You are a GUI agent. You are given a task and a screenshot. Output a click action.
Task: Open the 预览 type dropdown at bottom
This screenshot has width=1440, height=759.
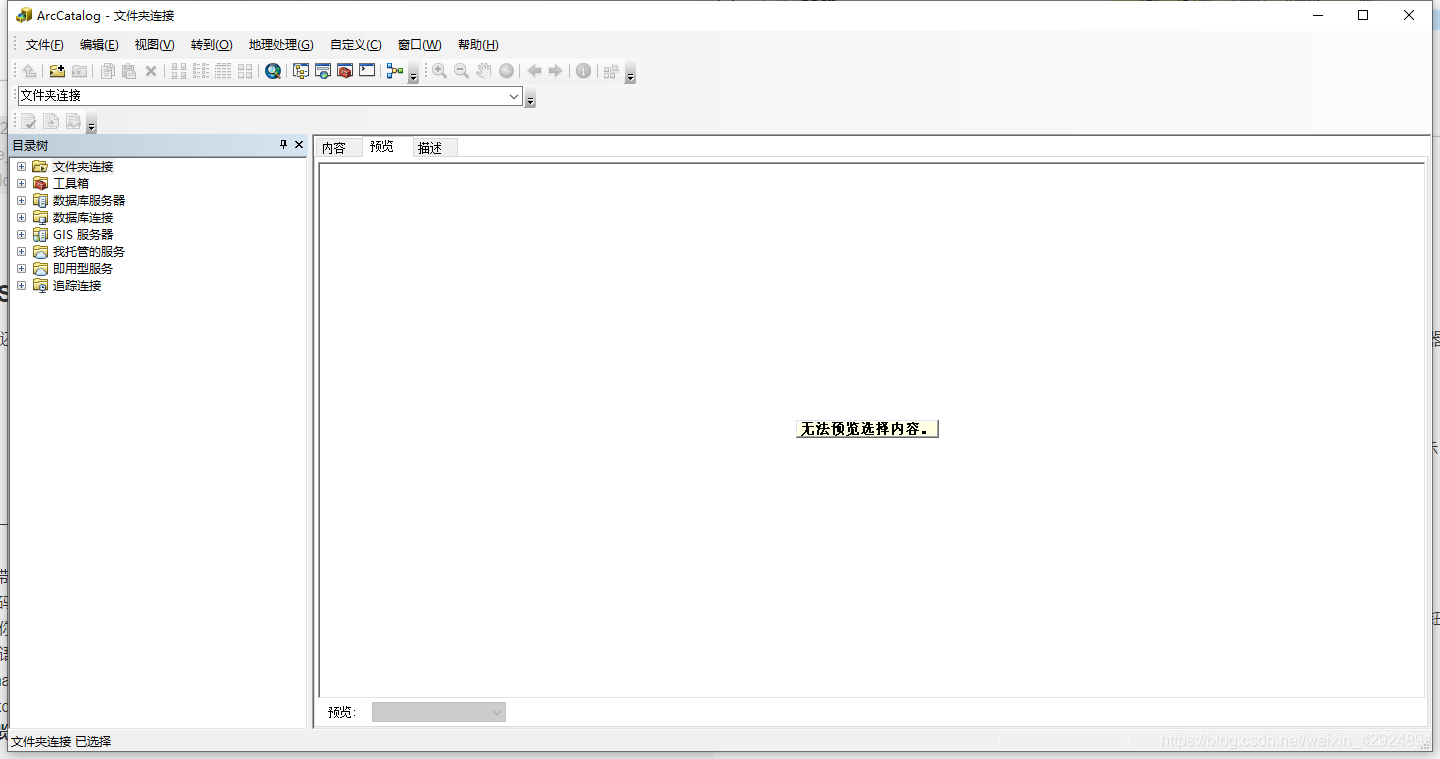point(439,712)
